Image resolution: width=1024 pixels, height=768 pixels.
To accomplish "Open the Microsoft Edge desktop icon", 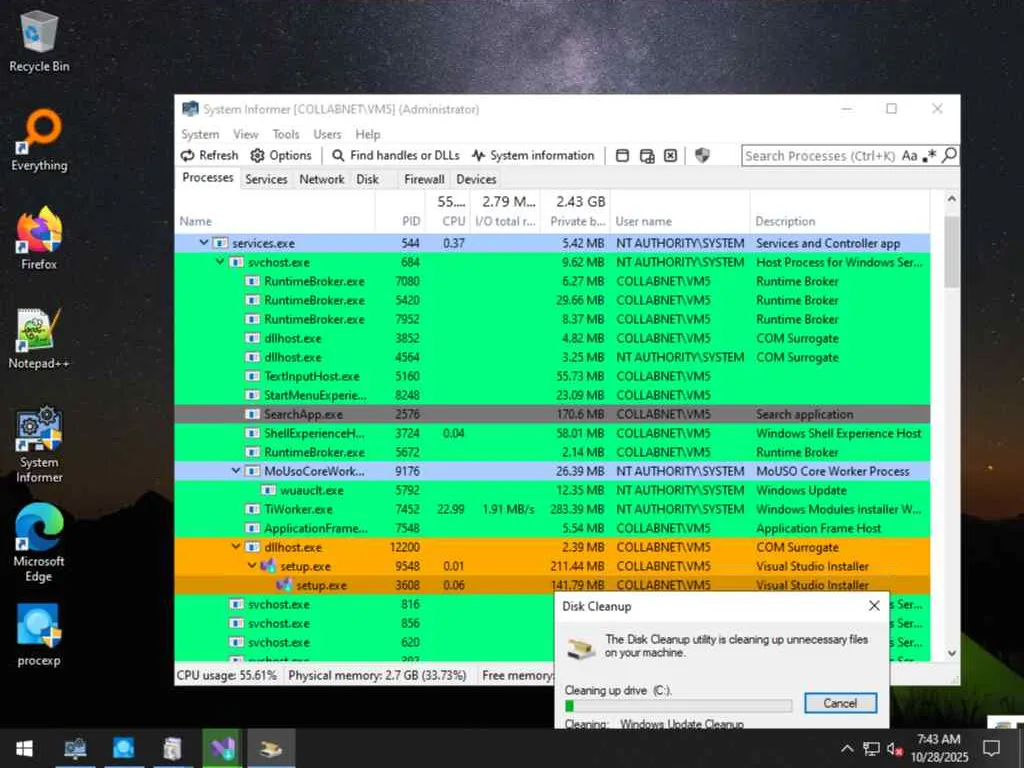I will click(39, 543).
